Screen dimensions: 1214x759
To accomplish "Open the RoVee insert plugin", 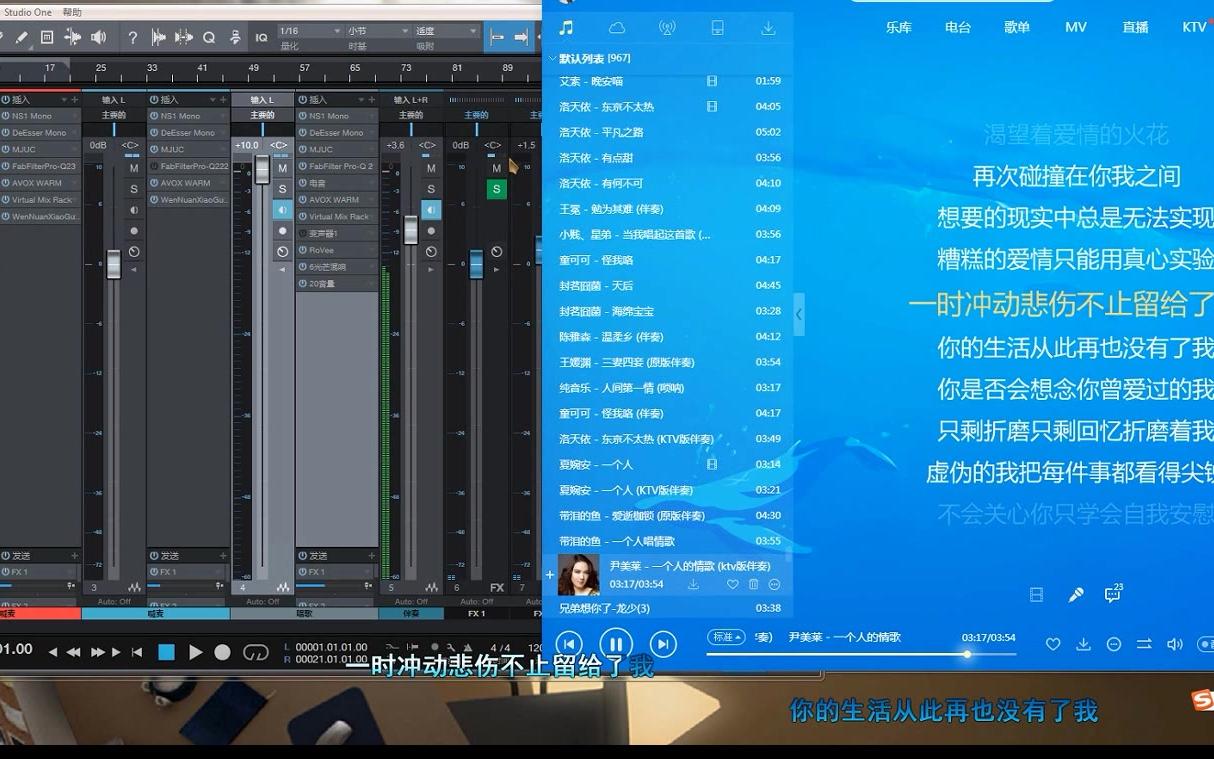I will 337,250.
